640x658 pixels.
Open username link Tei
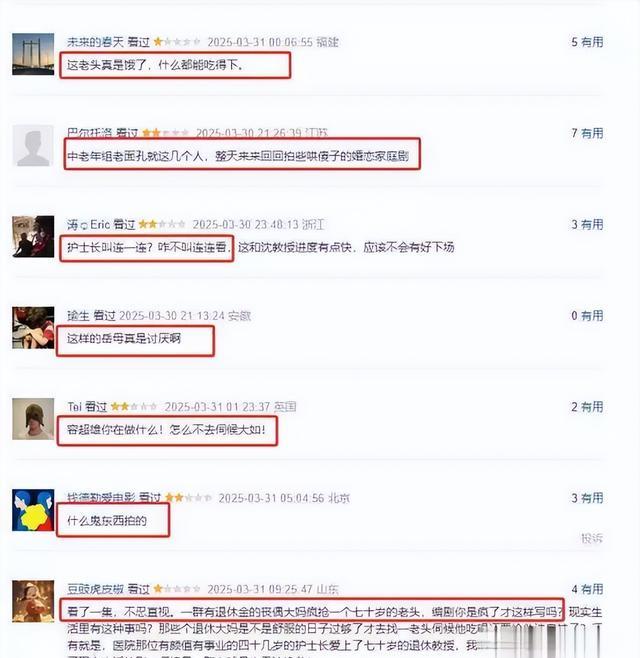pyautogui.click(x=74, y=407)
